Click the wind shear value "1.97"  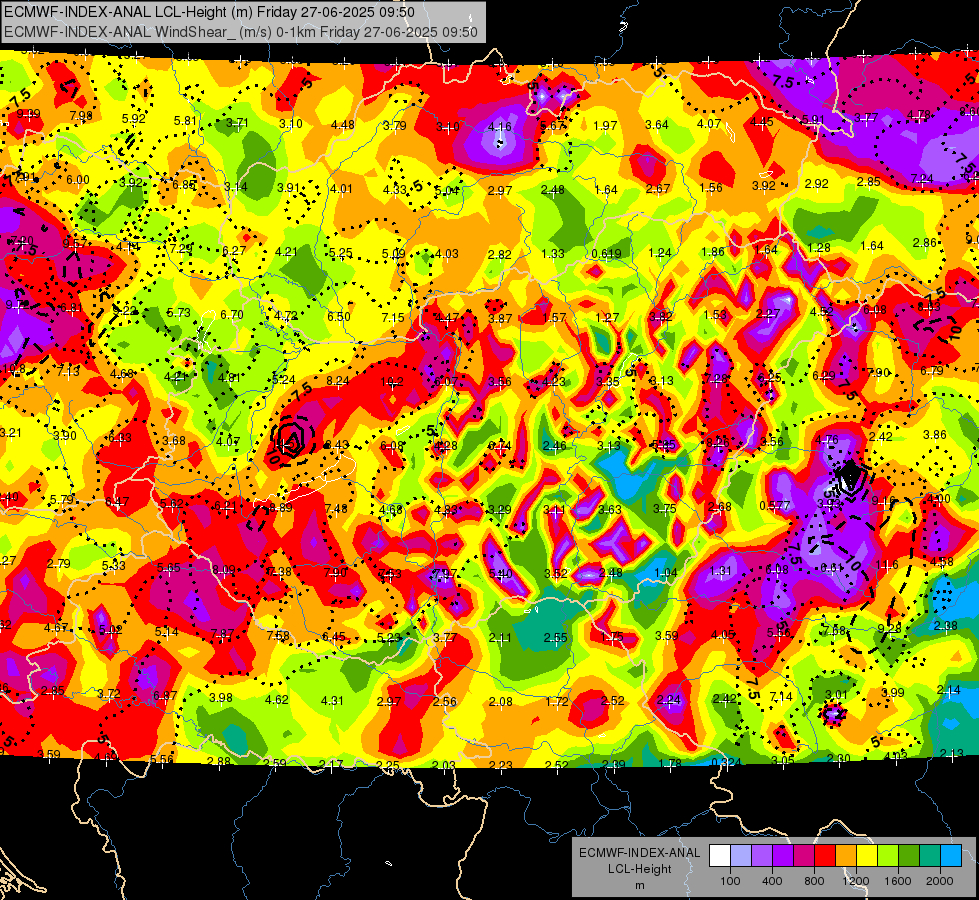[x=605, y=126]
